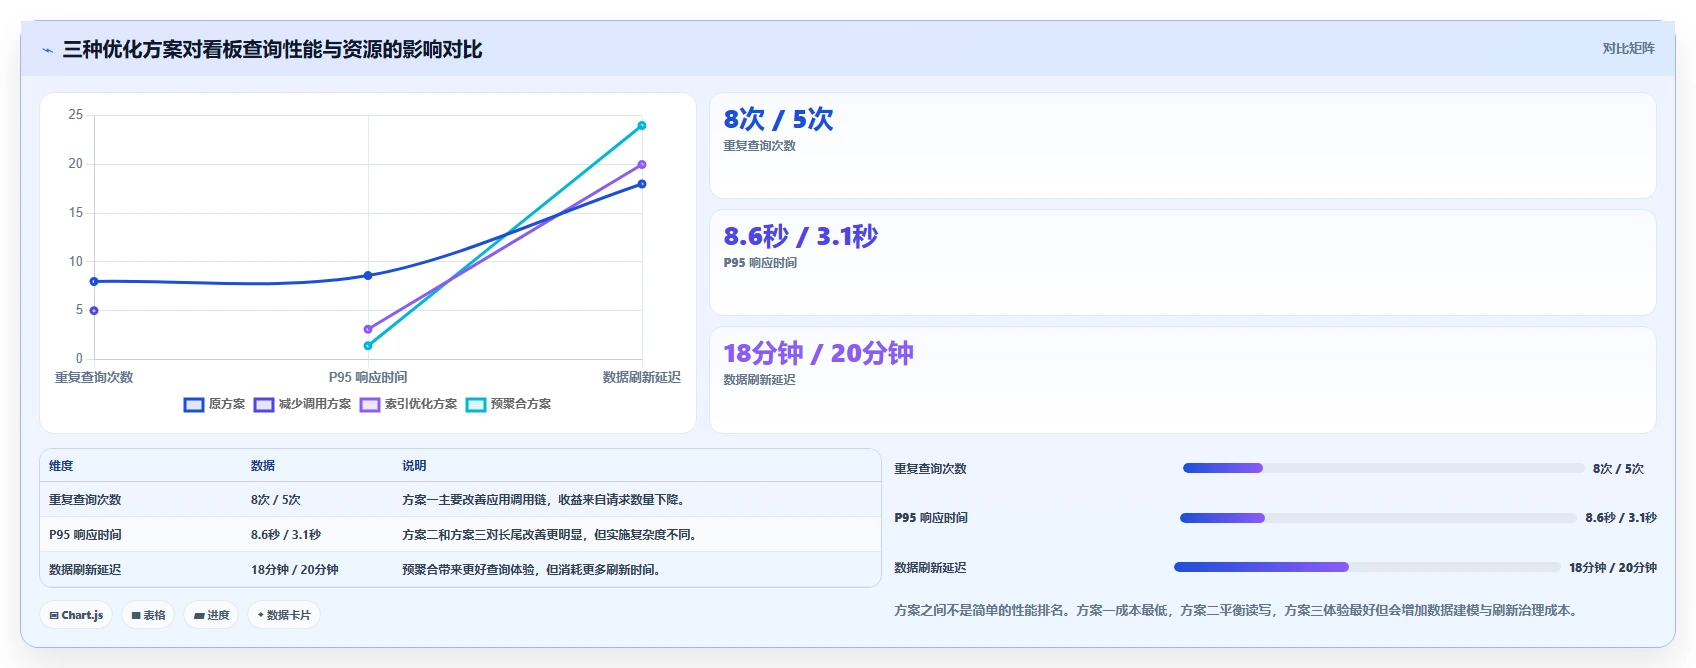Click the teal 预聚合方案 point at 数据刷新延迟
1696x668 pixels.
(x=642, y=126)
